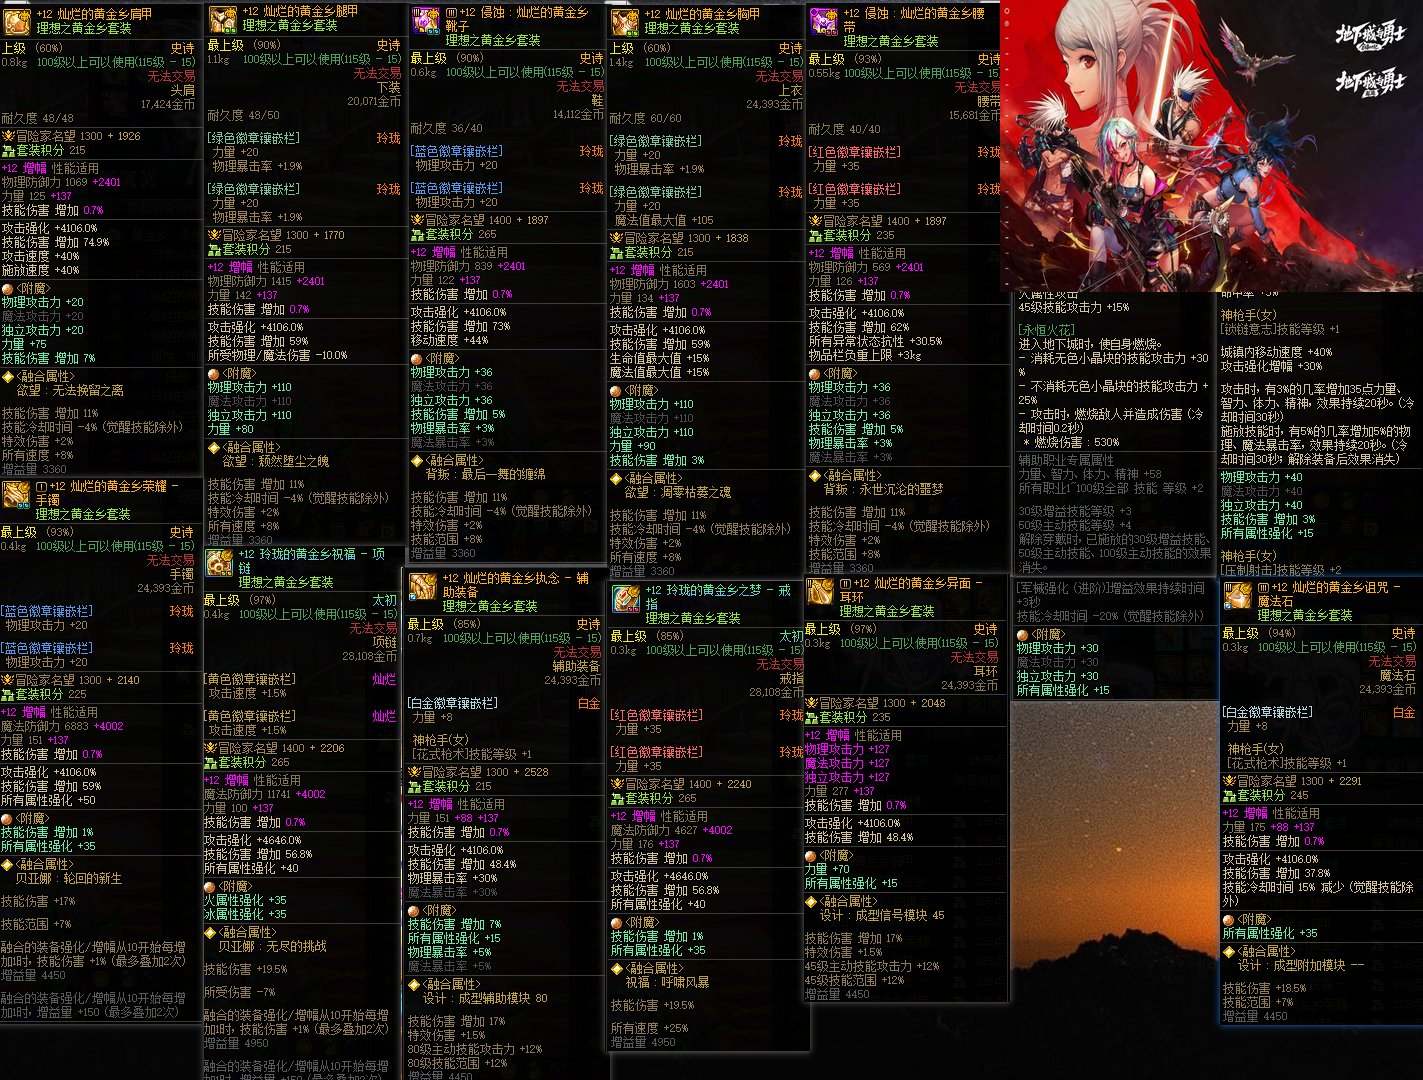The image size is (1423, 1080).
Task: Click the text "技能伤害 增加 74.9%"
Action: (56, 242)
